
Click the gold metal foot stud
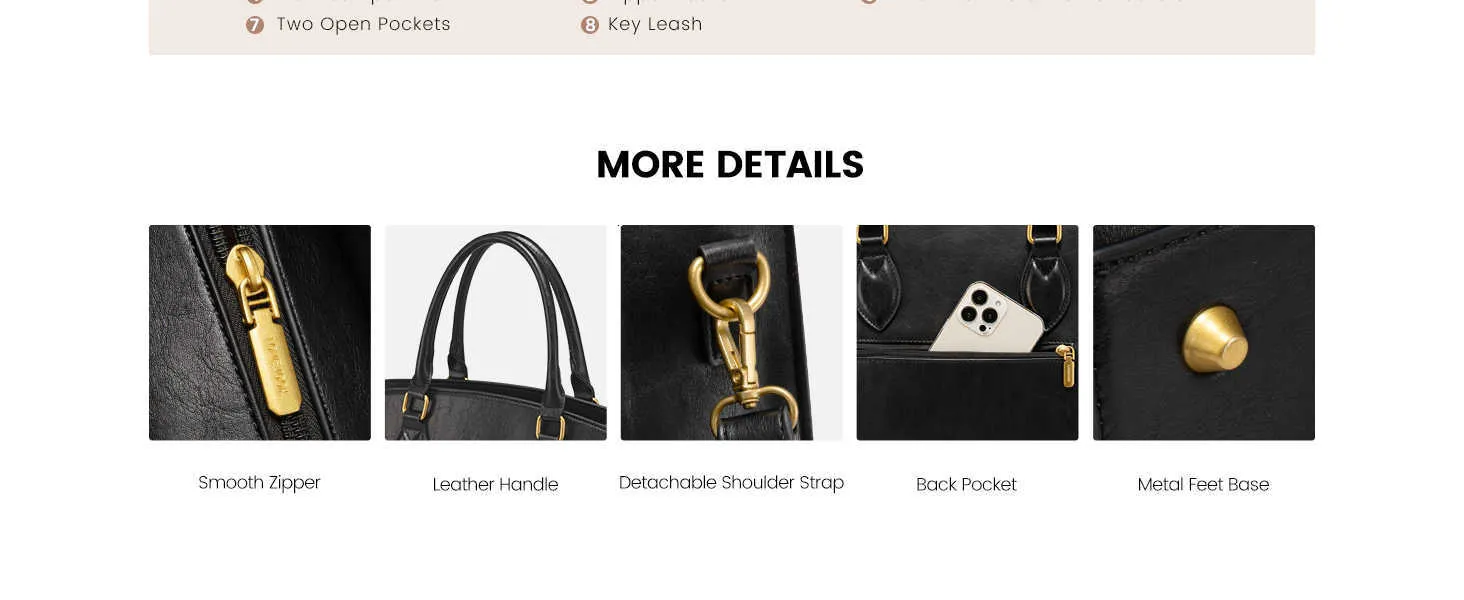tap(1216, 340)
